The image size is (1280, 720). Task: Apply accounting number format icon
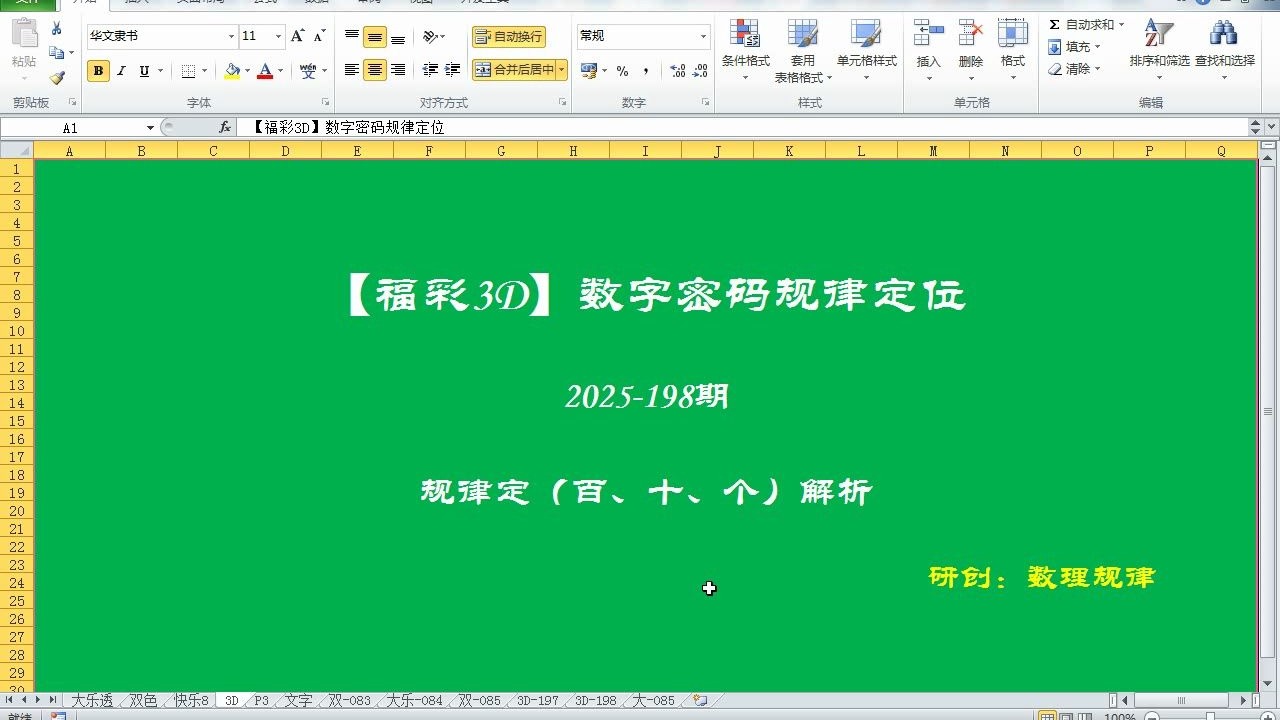[588, 71]
